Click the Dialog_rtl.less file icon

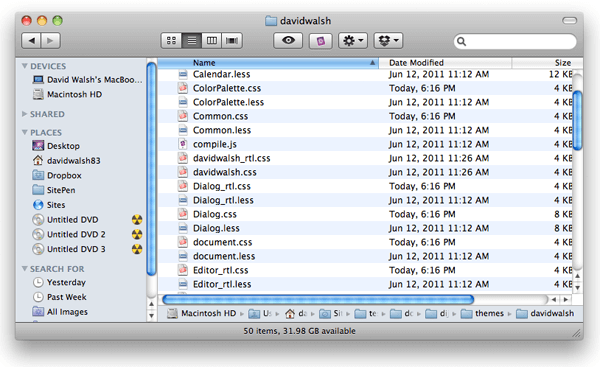(183, 200)
